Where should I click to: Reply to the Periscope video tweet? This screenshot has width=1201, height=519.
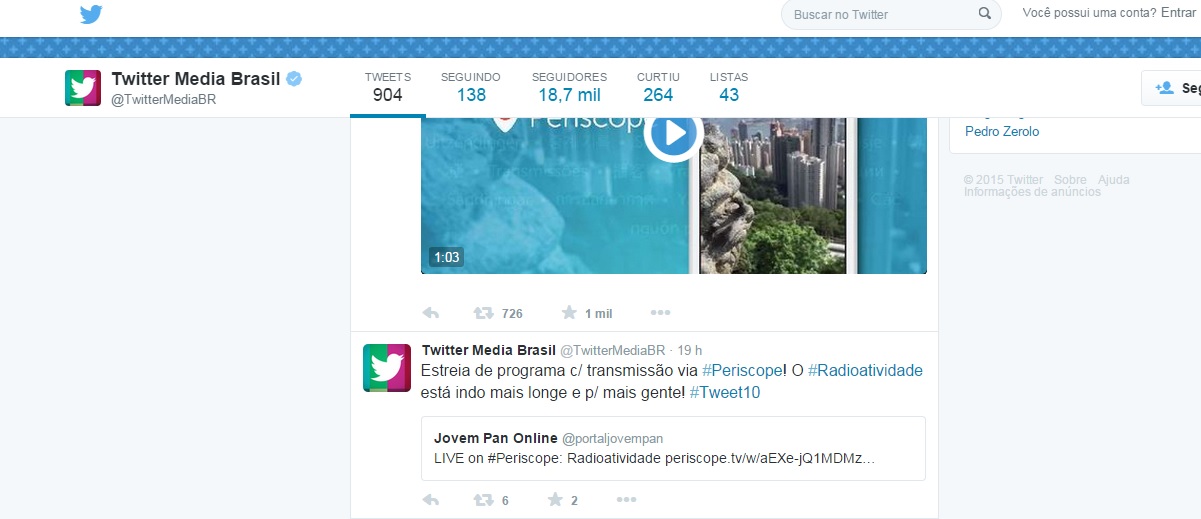(431, 313)
